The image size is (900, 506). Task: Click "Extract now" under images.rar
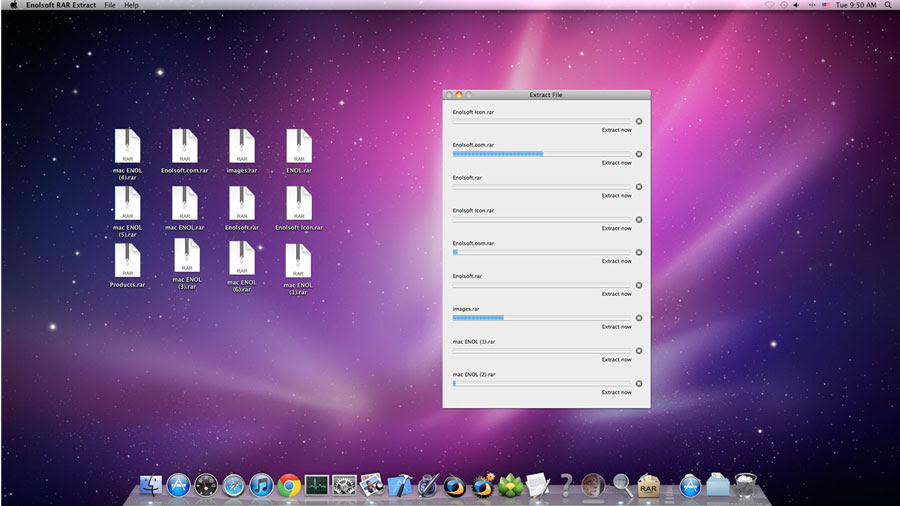click(616, 327)
